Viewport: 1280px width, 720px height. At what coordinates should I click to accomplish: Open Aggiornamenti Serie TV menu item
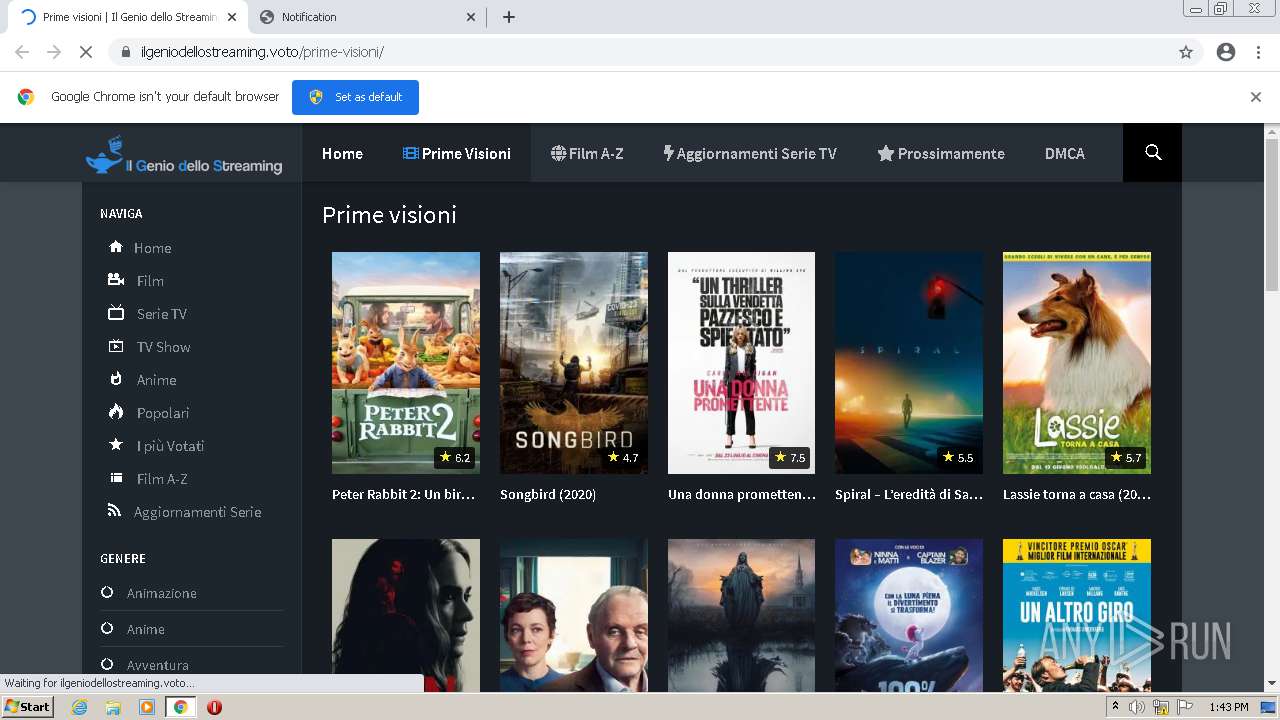(x=750, y=153)
